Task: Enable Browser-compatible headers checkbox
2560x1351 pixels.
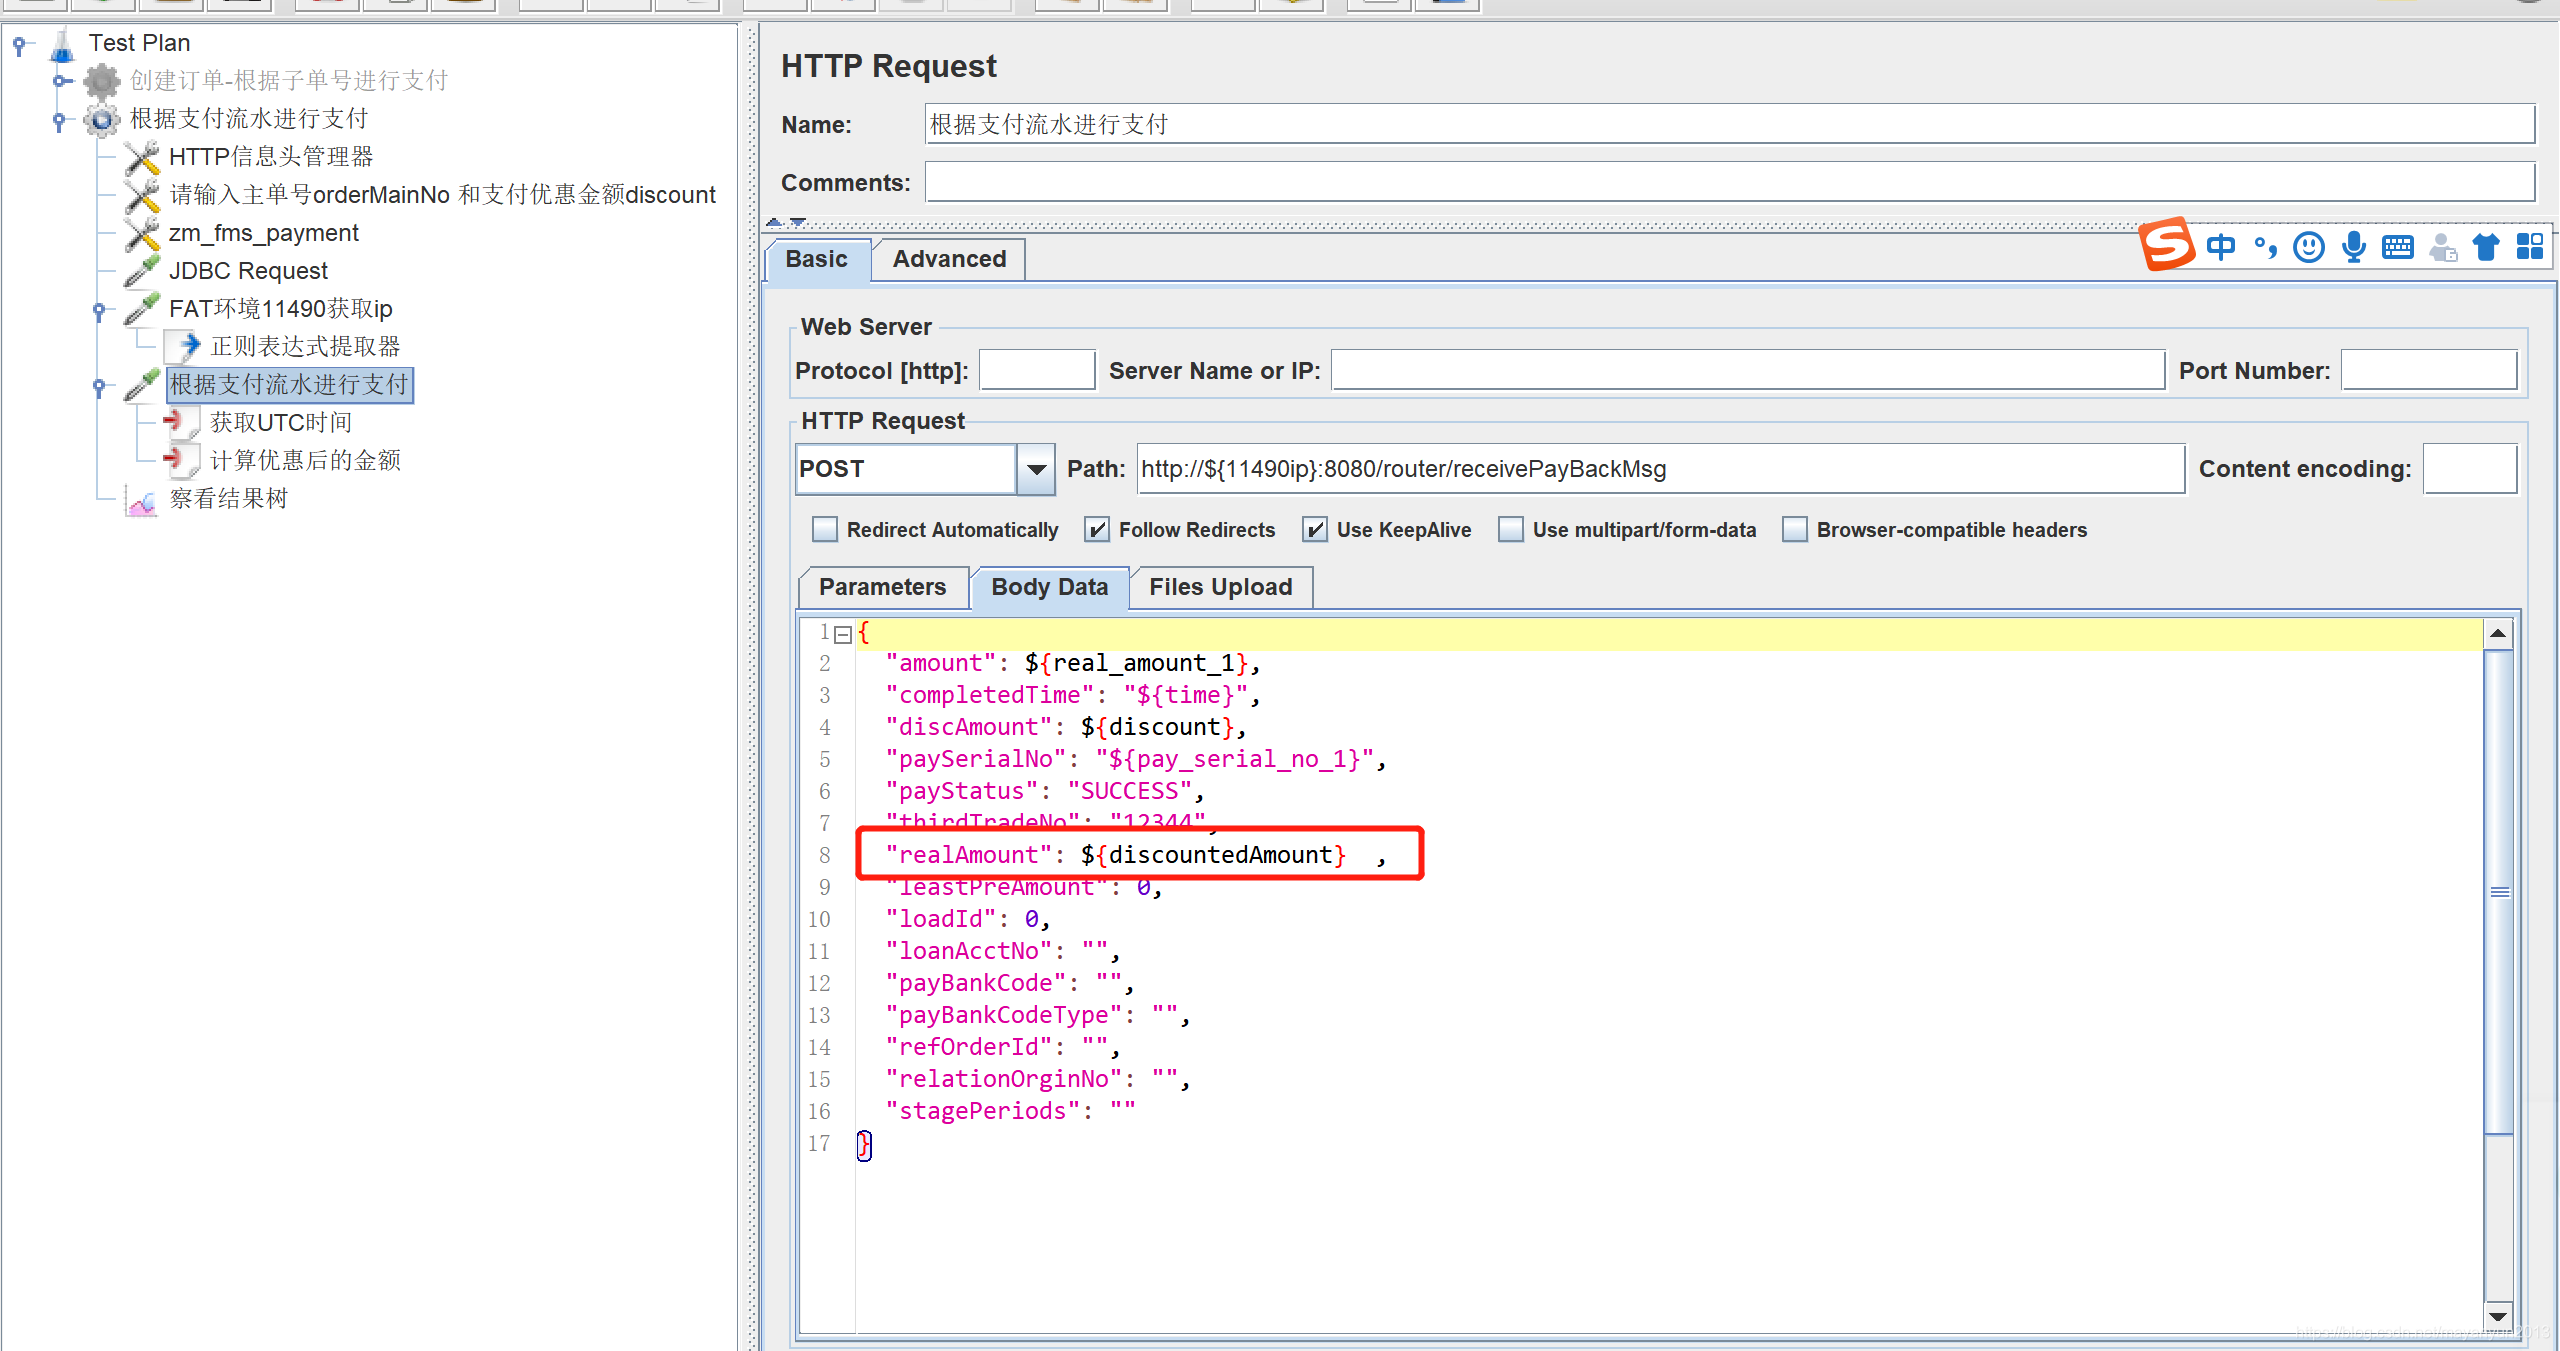Action: tap(1795, 530)
